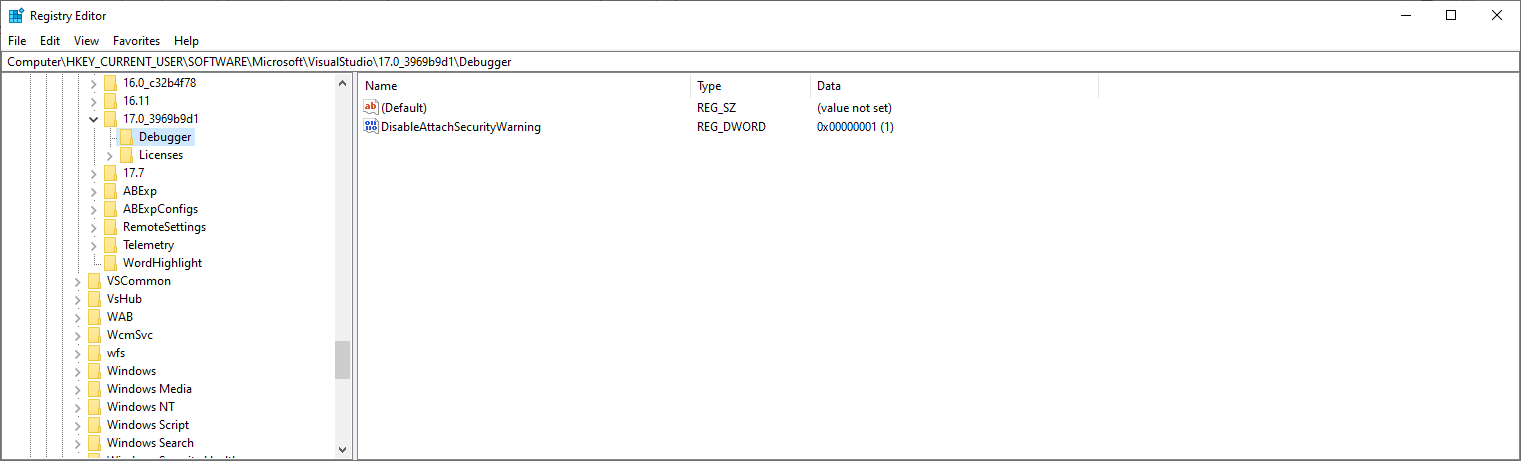Select the WcmSvc key label
Screen dimensions: 1521x461
tap(130, 335)
